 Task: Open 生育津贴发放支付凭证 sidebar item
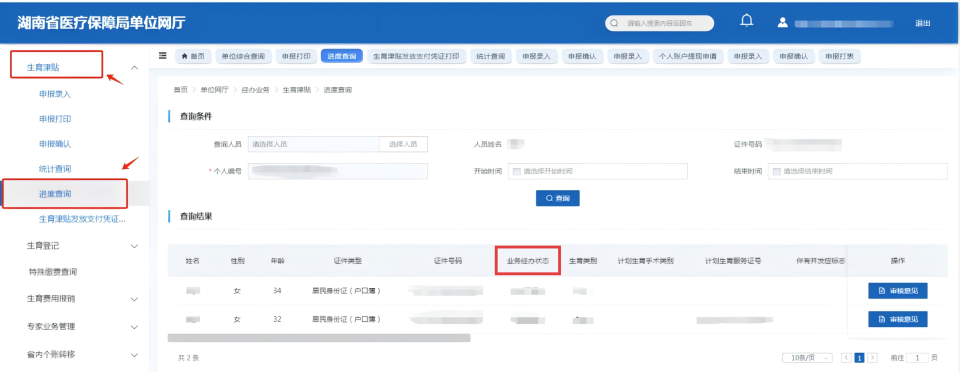[x=82, y=219]
